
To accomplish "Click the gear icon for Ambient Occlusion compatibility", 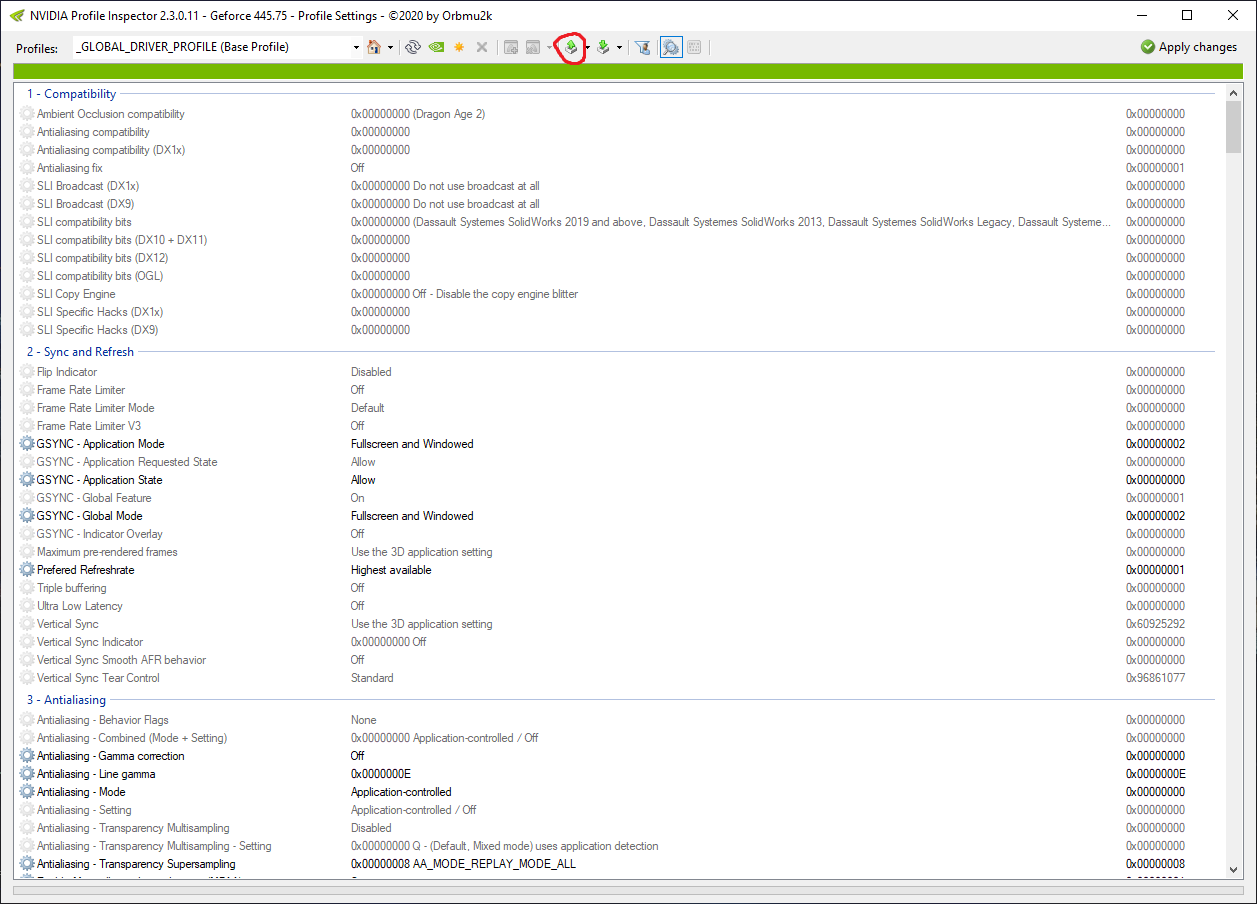I will [x=27, y=114].
